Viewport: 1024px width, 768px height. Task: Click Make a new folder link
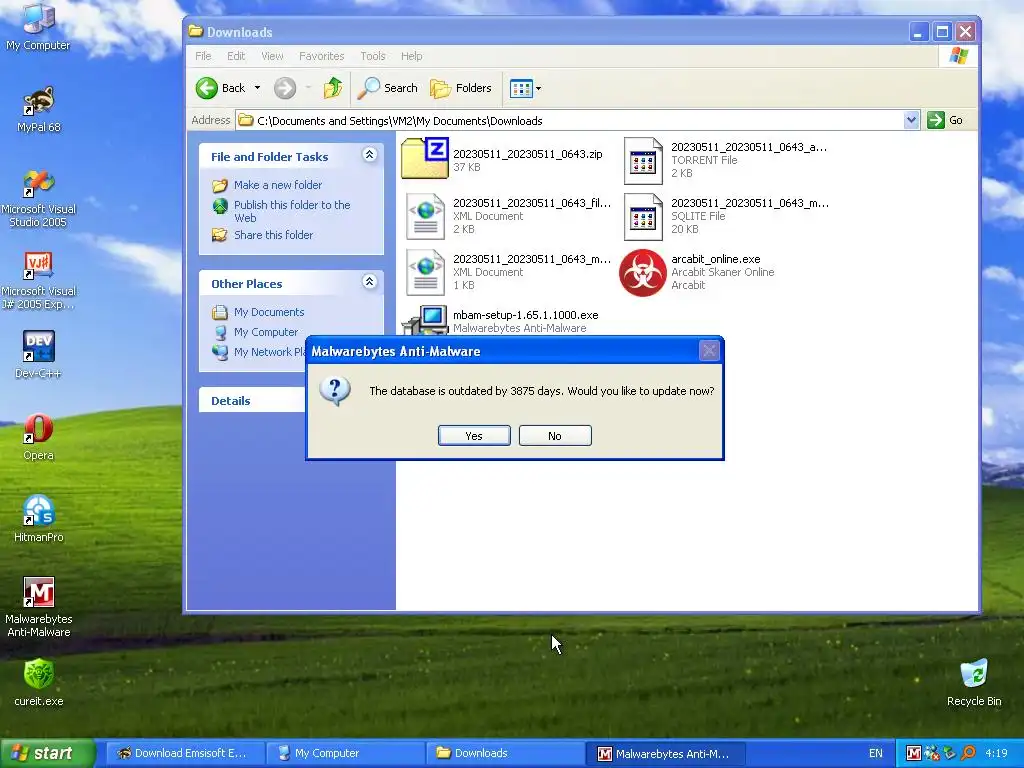(x=278, y=185)
